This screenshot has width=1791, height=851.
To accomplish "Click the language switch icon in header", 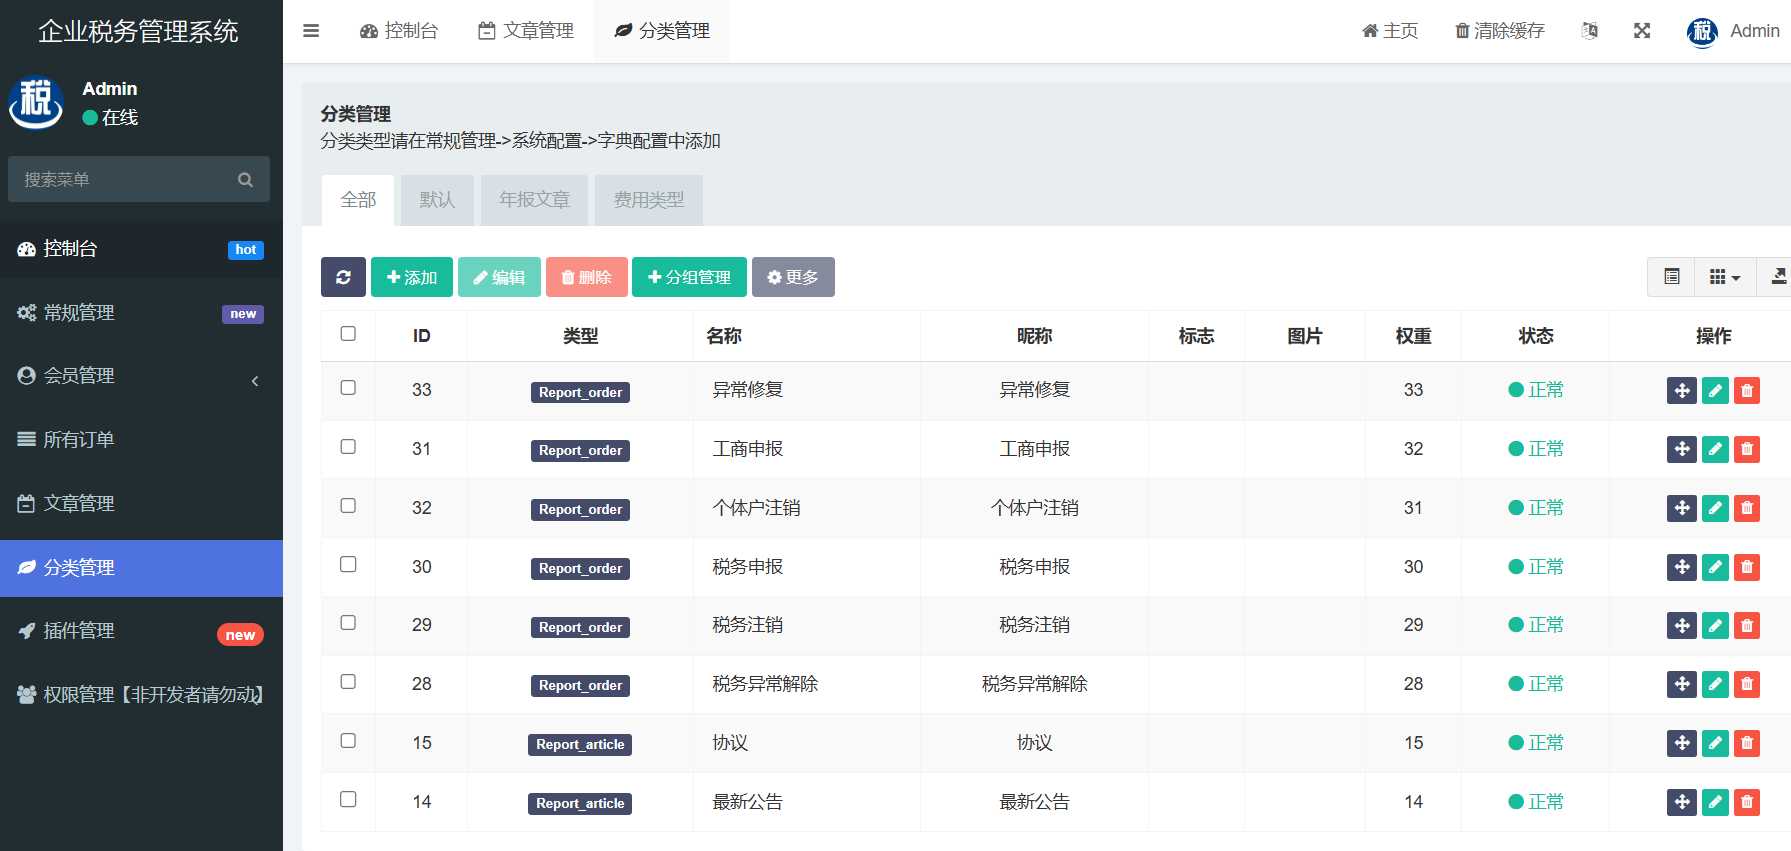I will 1589,31.
